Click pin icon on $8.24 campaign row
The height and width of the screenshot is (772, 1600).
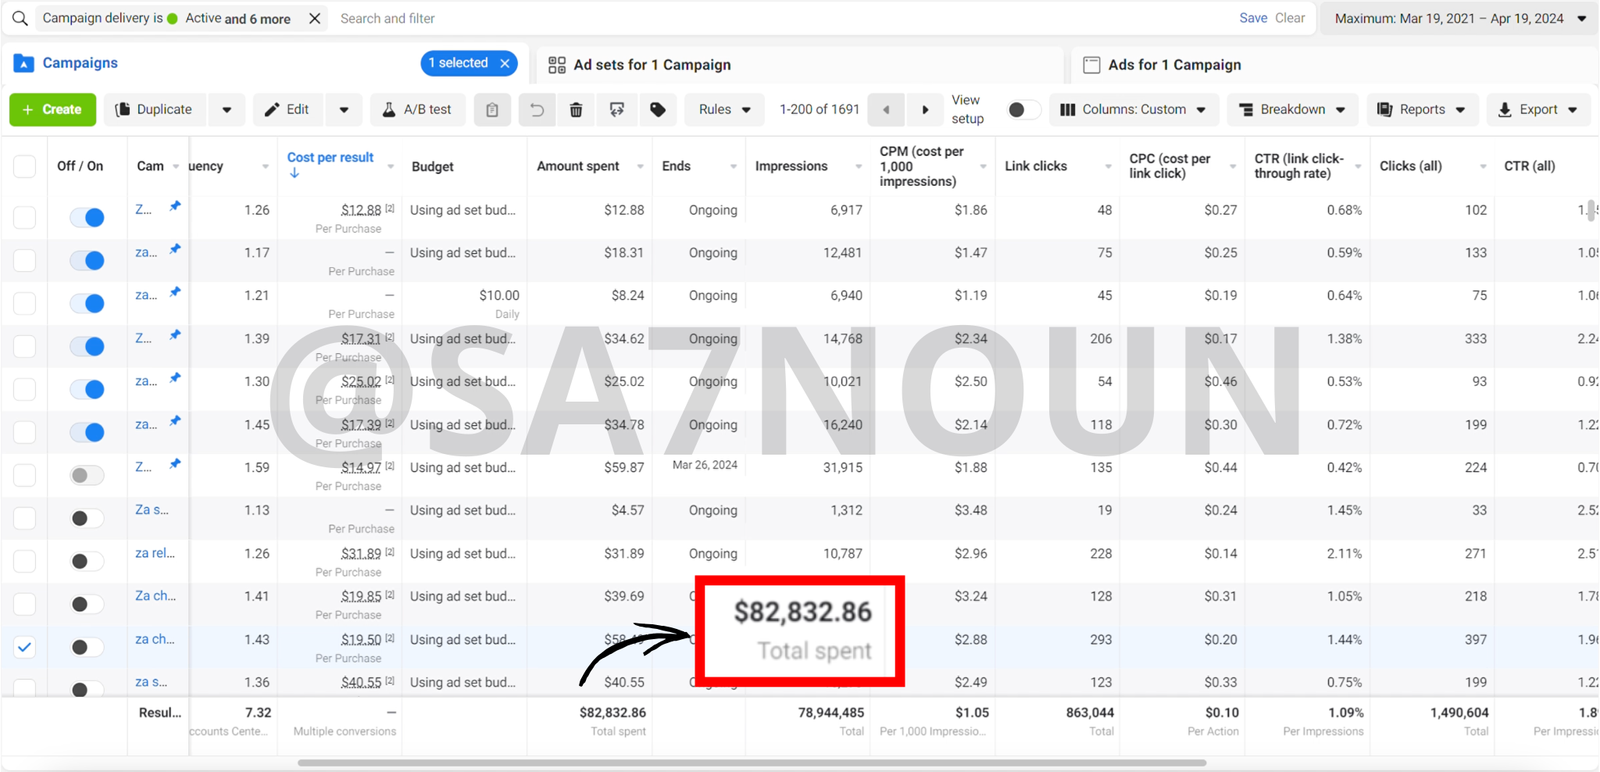pyautogui.click(x=175, y=292)
